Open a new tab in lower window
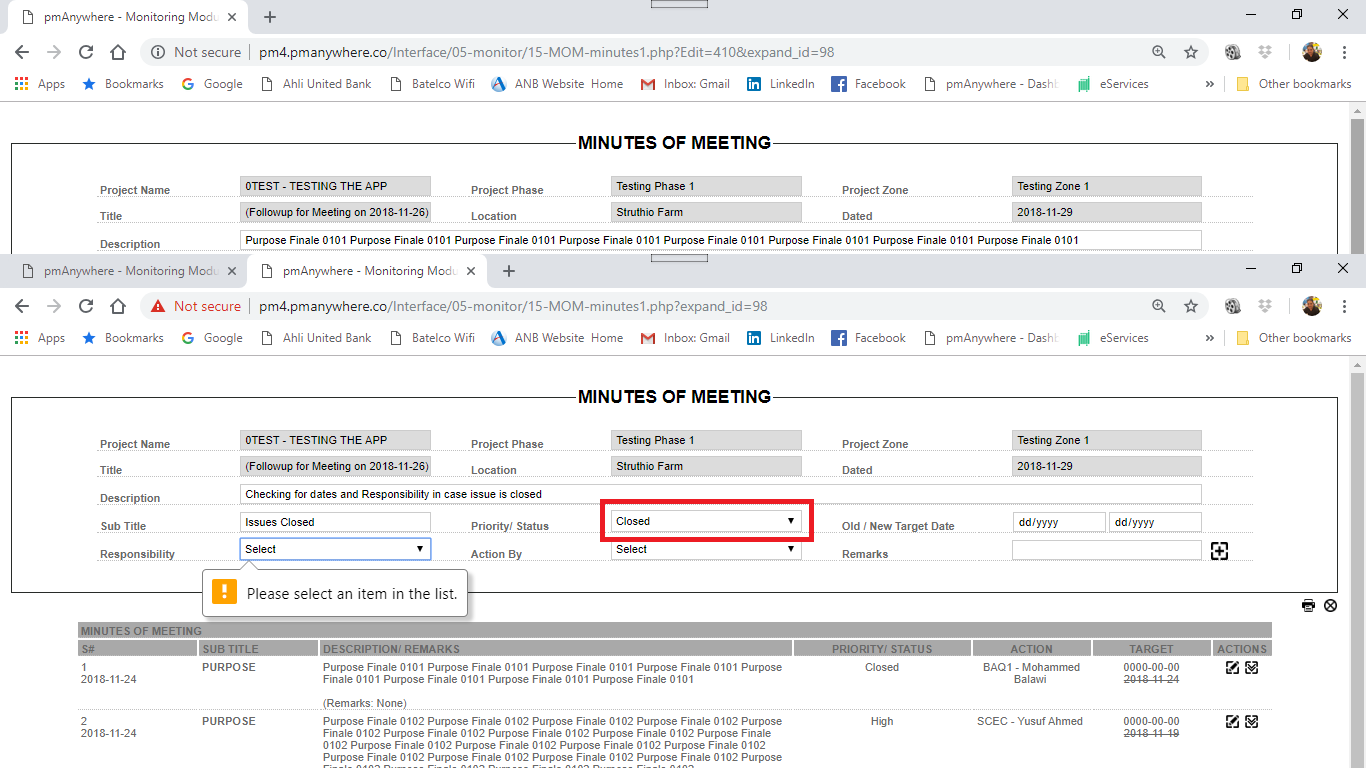This screenshot has height=768, width=1366. (x=508, y=271)
